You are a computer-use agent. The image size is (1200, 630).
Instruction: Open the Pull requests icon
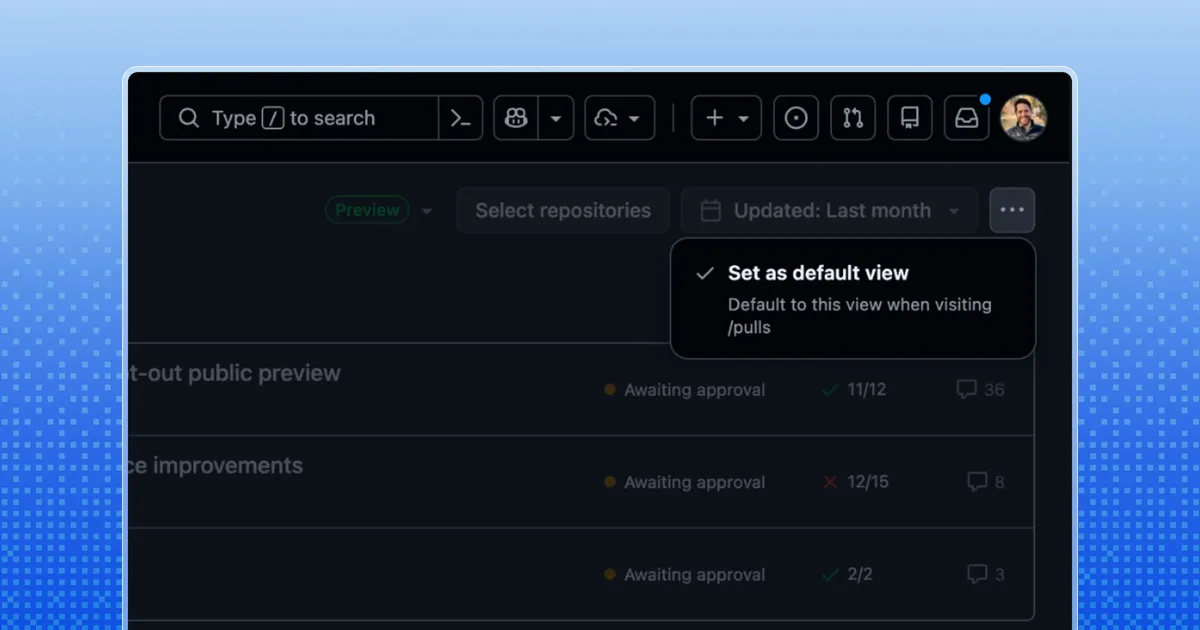(x=852, y=118)
